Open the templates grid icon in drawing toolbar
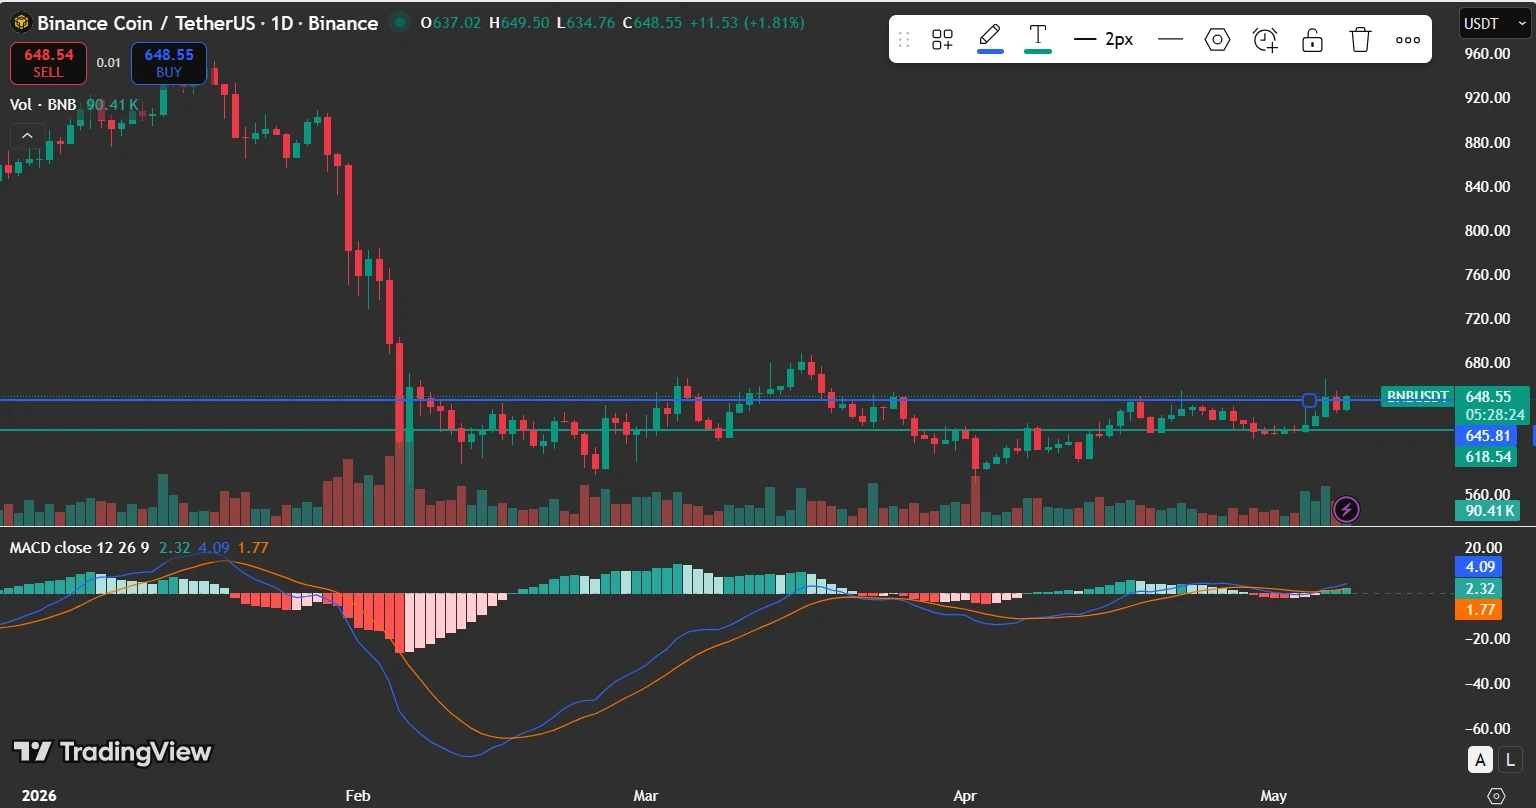 pos(942,40)
